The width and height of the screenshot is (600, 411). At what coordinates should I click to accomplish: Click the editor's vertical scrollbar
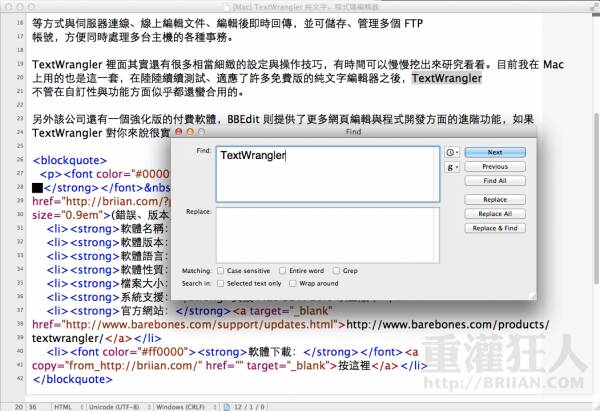coord(596,199)
